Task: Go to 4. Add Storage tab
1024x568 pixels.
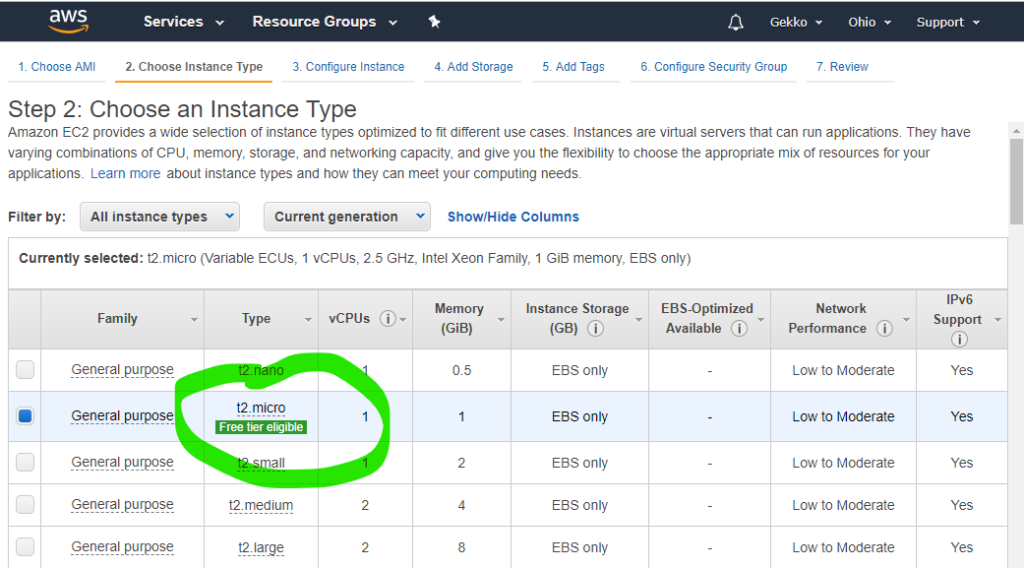Action: [x=473, y=67]
